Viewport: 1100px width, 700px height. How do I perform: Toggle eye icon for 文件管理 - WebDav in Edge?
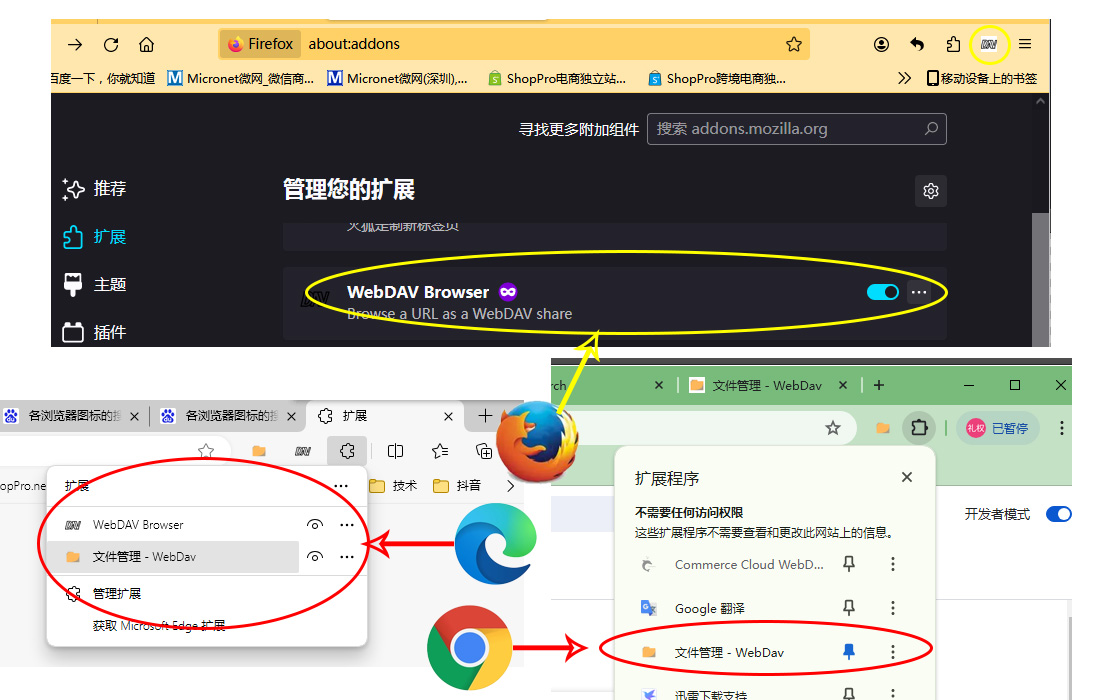tap(315, 557)
